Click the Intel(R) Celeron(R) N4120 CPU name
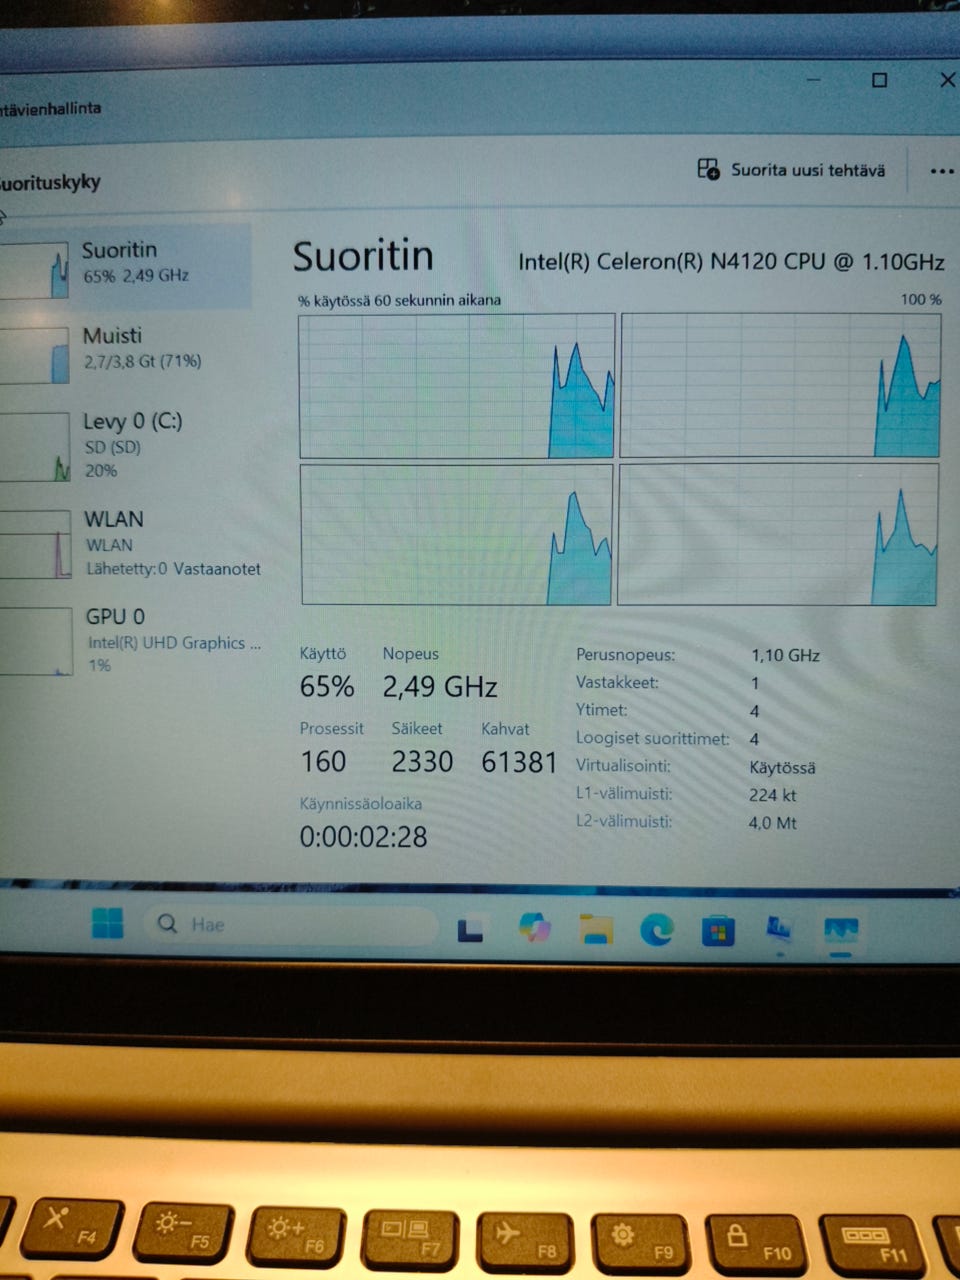 pos(731,262)
